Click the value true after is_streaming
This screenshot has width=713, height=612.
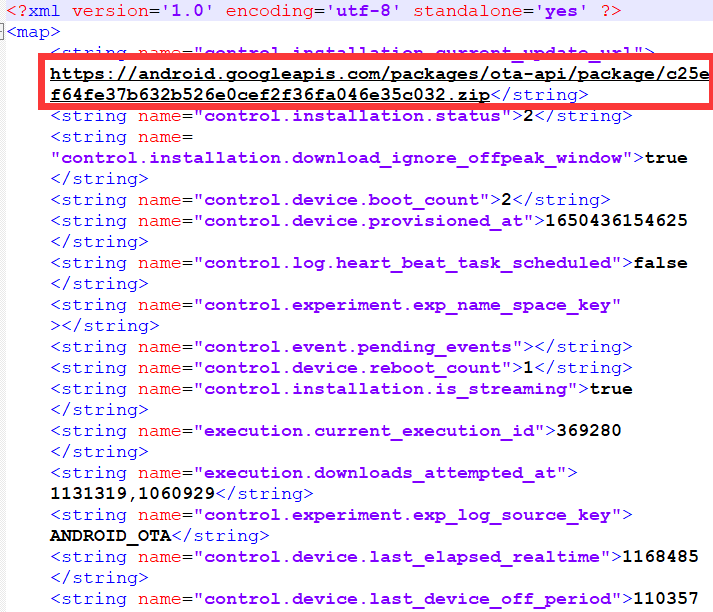611,389
